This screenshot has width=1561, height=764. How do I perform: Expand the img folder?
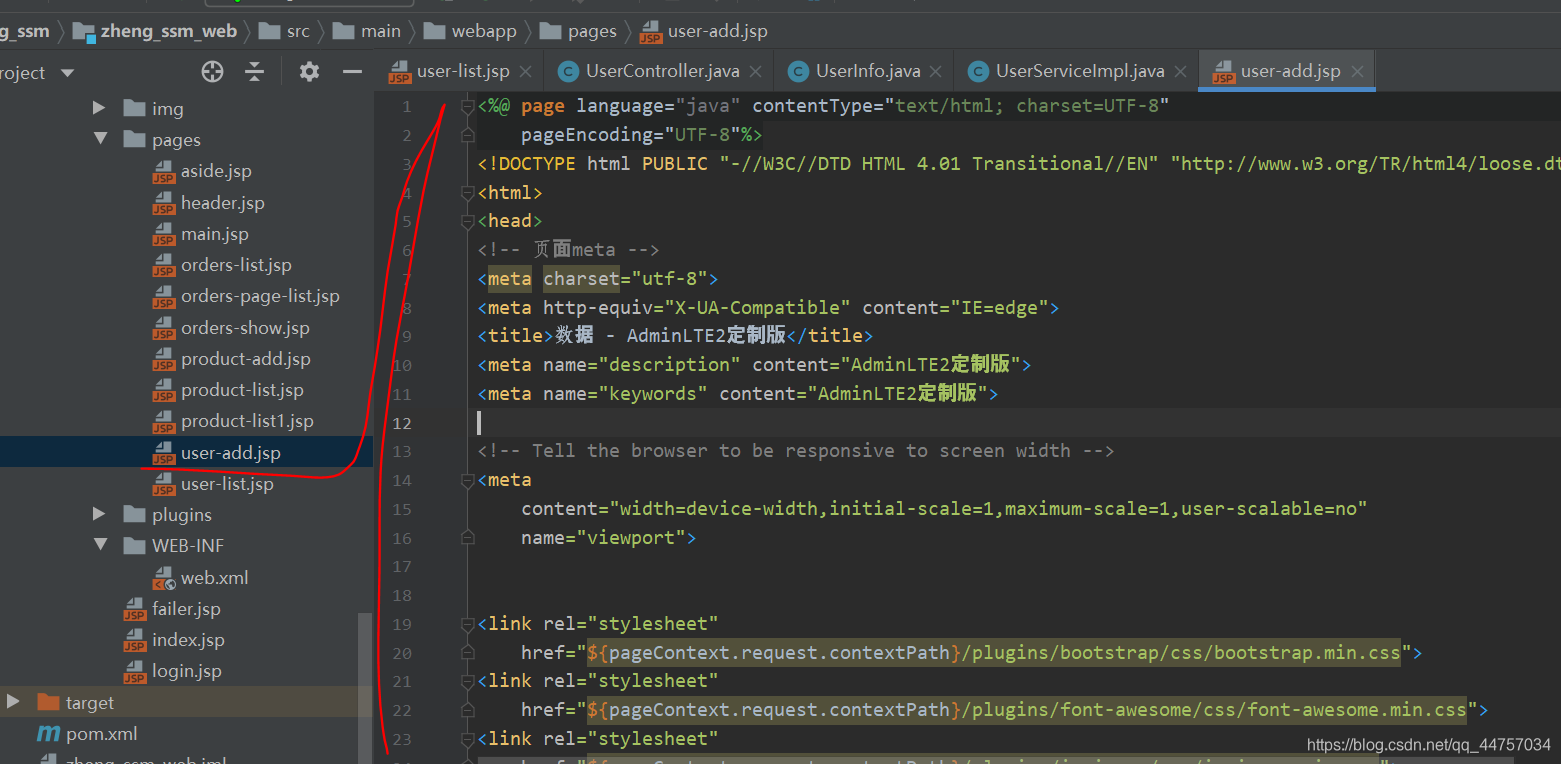(x=99, y=108)
